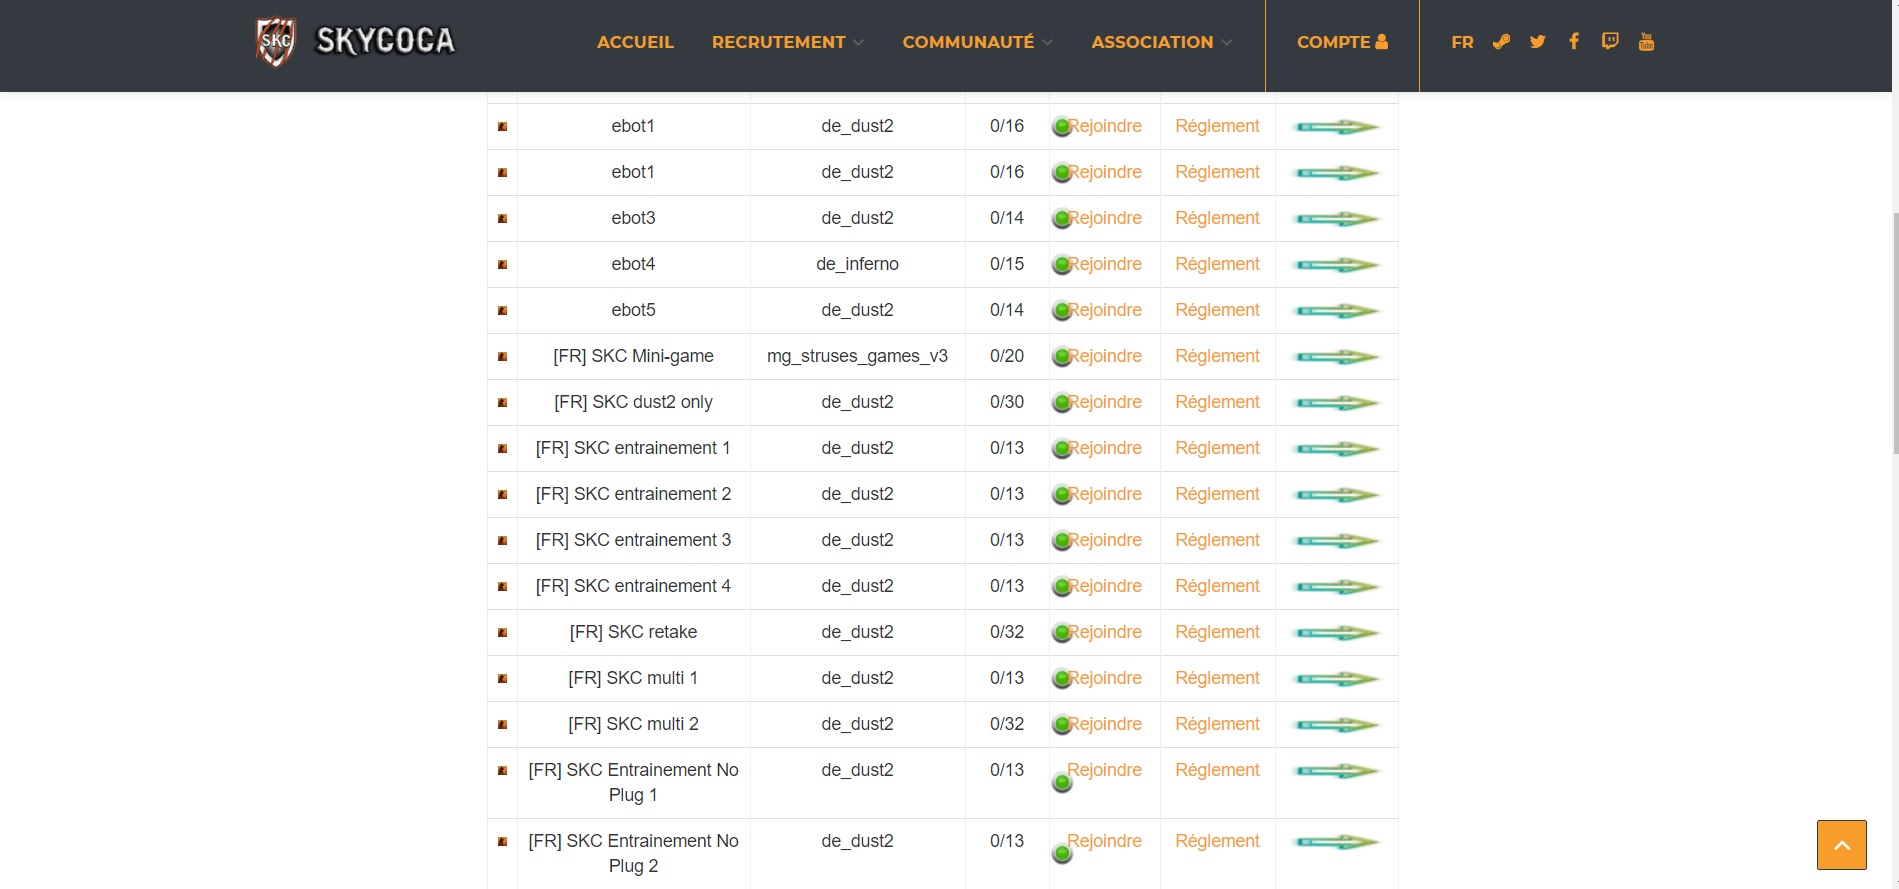Click the green arrow for ebot4 row

tap(1336, 265)
